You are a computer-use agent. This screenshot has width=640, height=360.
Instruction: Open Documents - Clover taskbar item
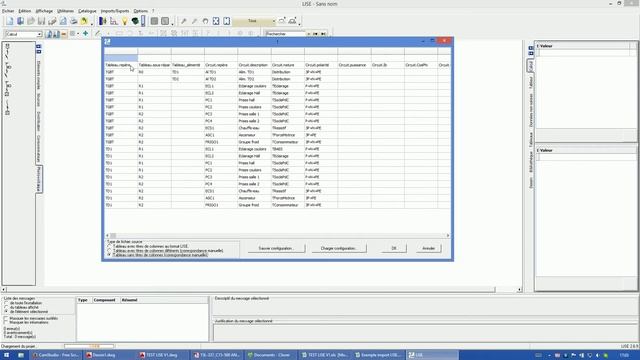pos(271,355)
